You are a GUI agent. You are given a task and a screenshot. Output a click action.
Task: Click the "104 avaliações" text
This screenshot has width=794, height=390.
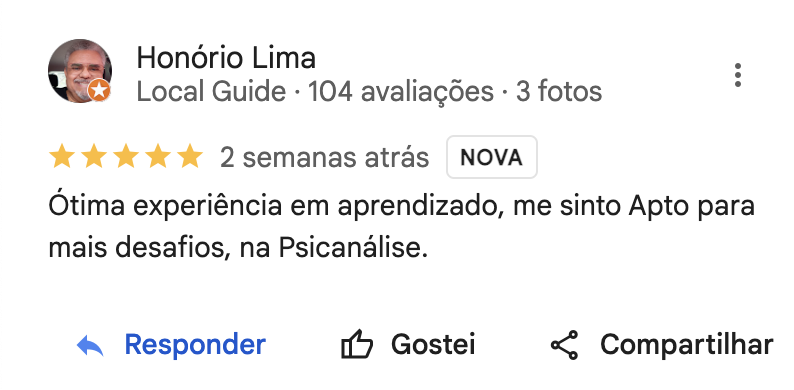tap(401, 92)
